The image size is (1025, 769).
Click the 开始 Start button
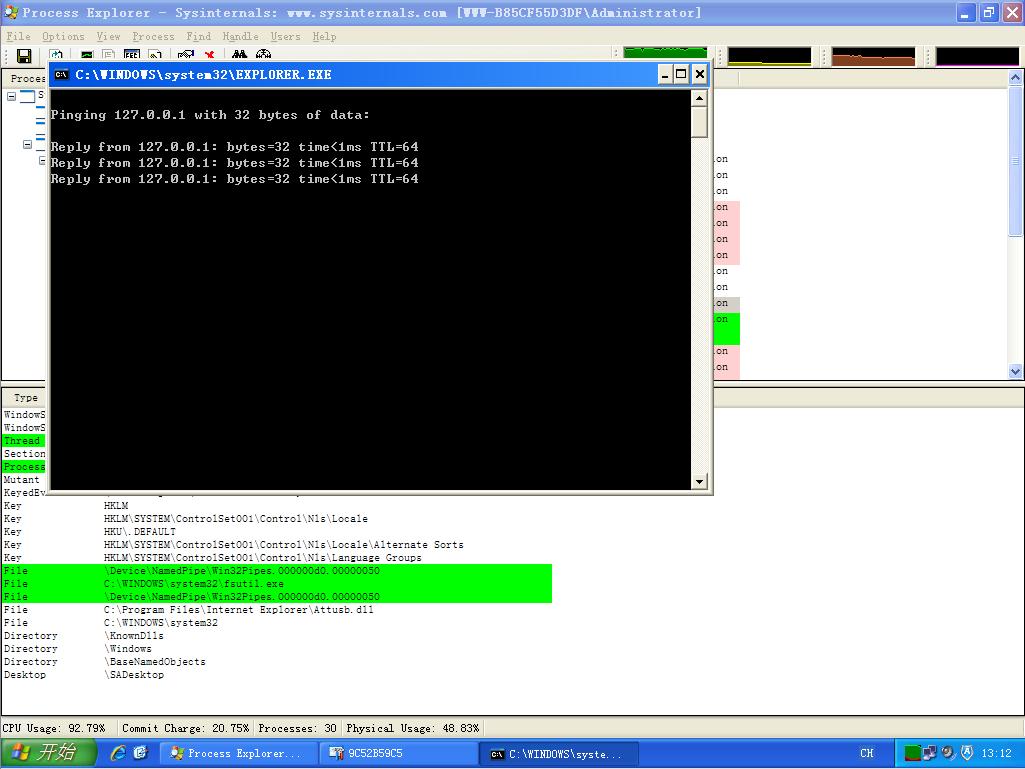coord(49,753)
